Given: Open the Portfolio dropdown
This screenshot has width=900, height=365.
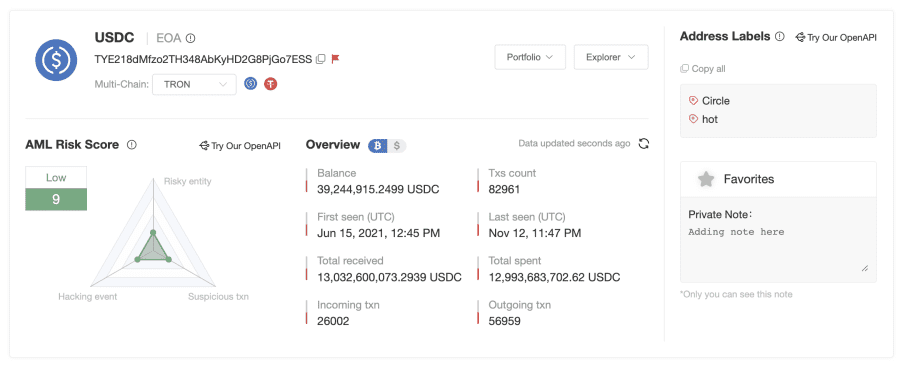Looking at the screenshot, I should 530,57.
